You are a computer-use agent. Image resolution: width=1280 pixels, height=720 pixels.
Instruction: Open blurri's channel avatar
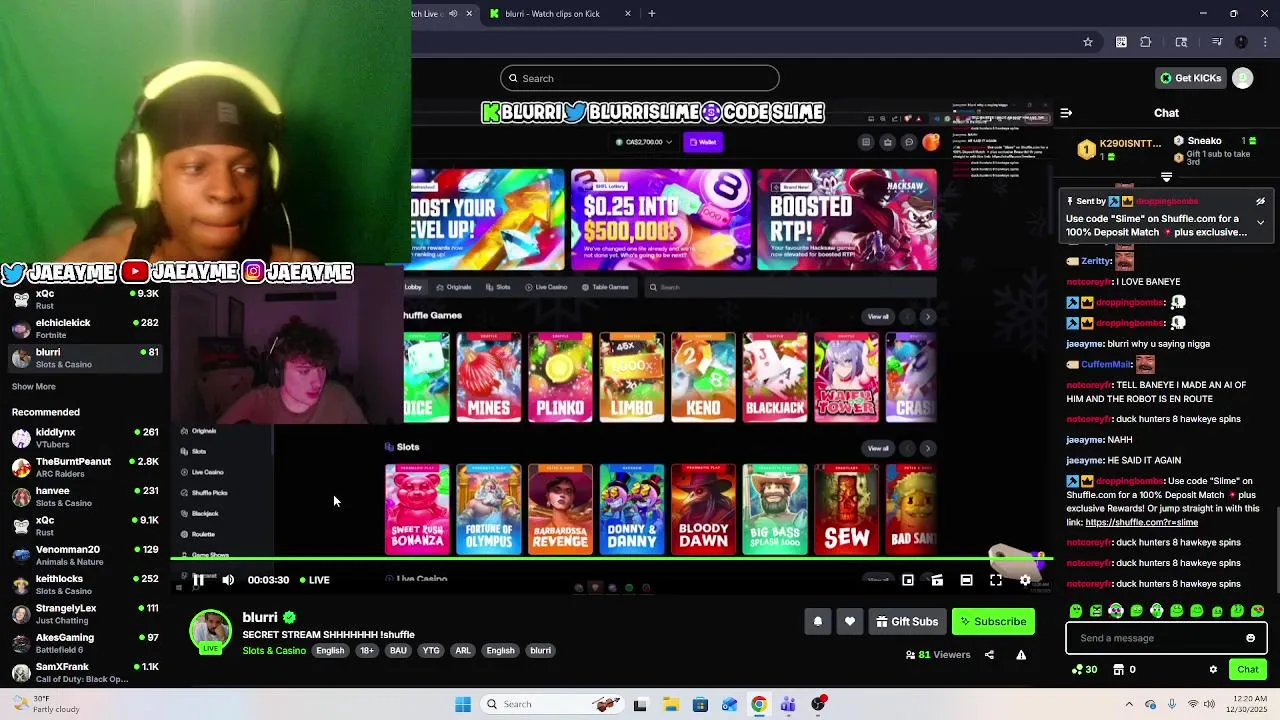210,632
